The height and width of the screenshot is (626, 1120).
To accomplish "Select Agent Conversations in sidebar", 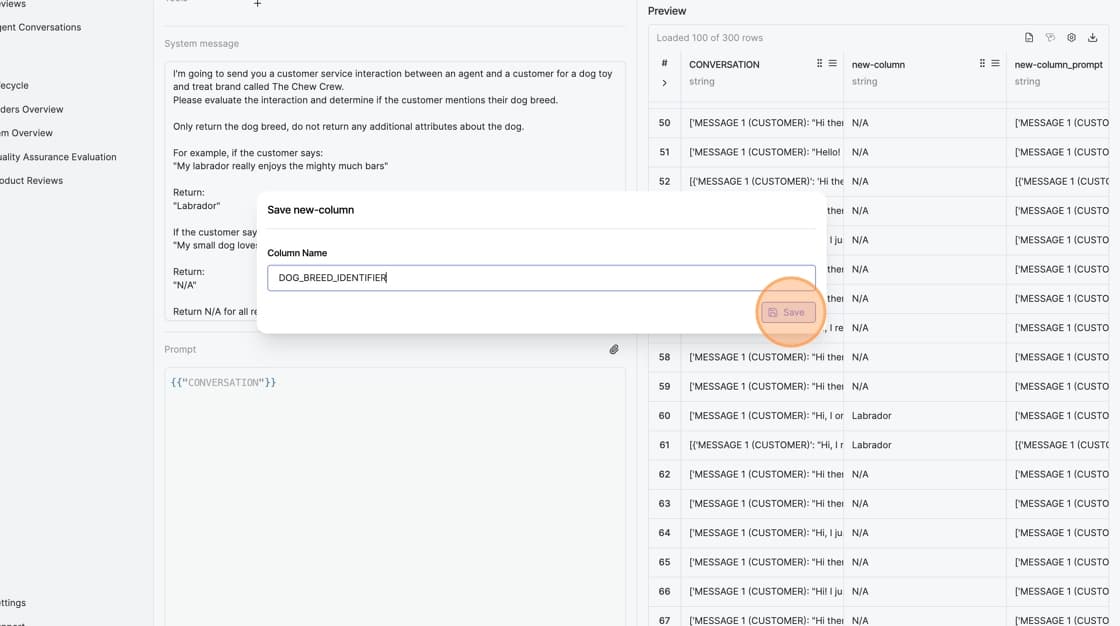I will [x=40, y=27].
